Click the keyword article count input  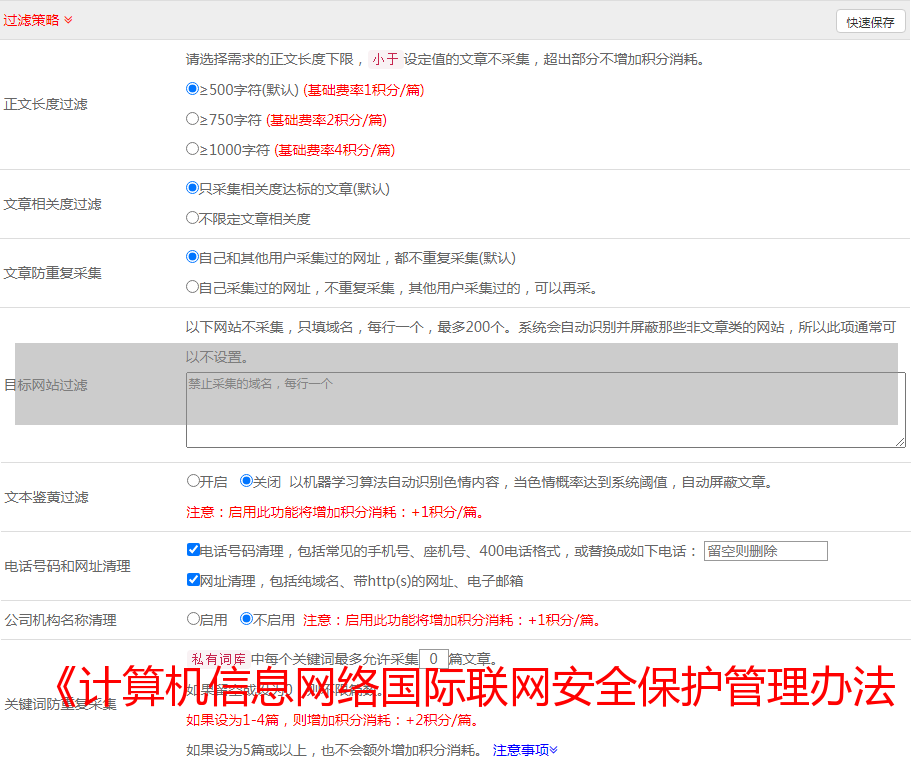click(x=433, y=659)
